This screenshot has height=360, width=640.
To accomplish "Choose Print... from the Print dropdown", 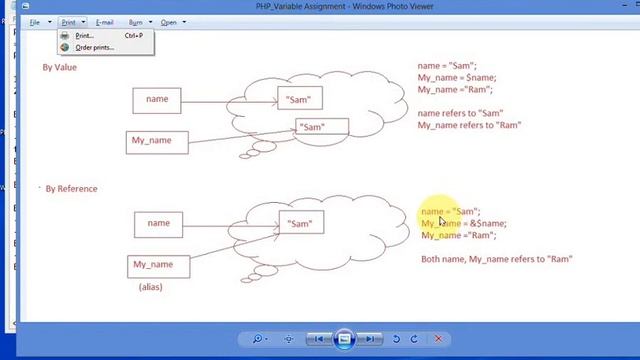I will click(x=106, y=36).
